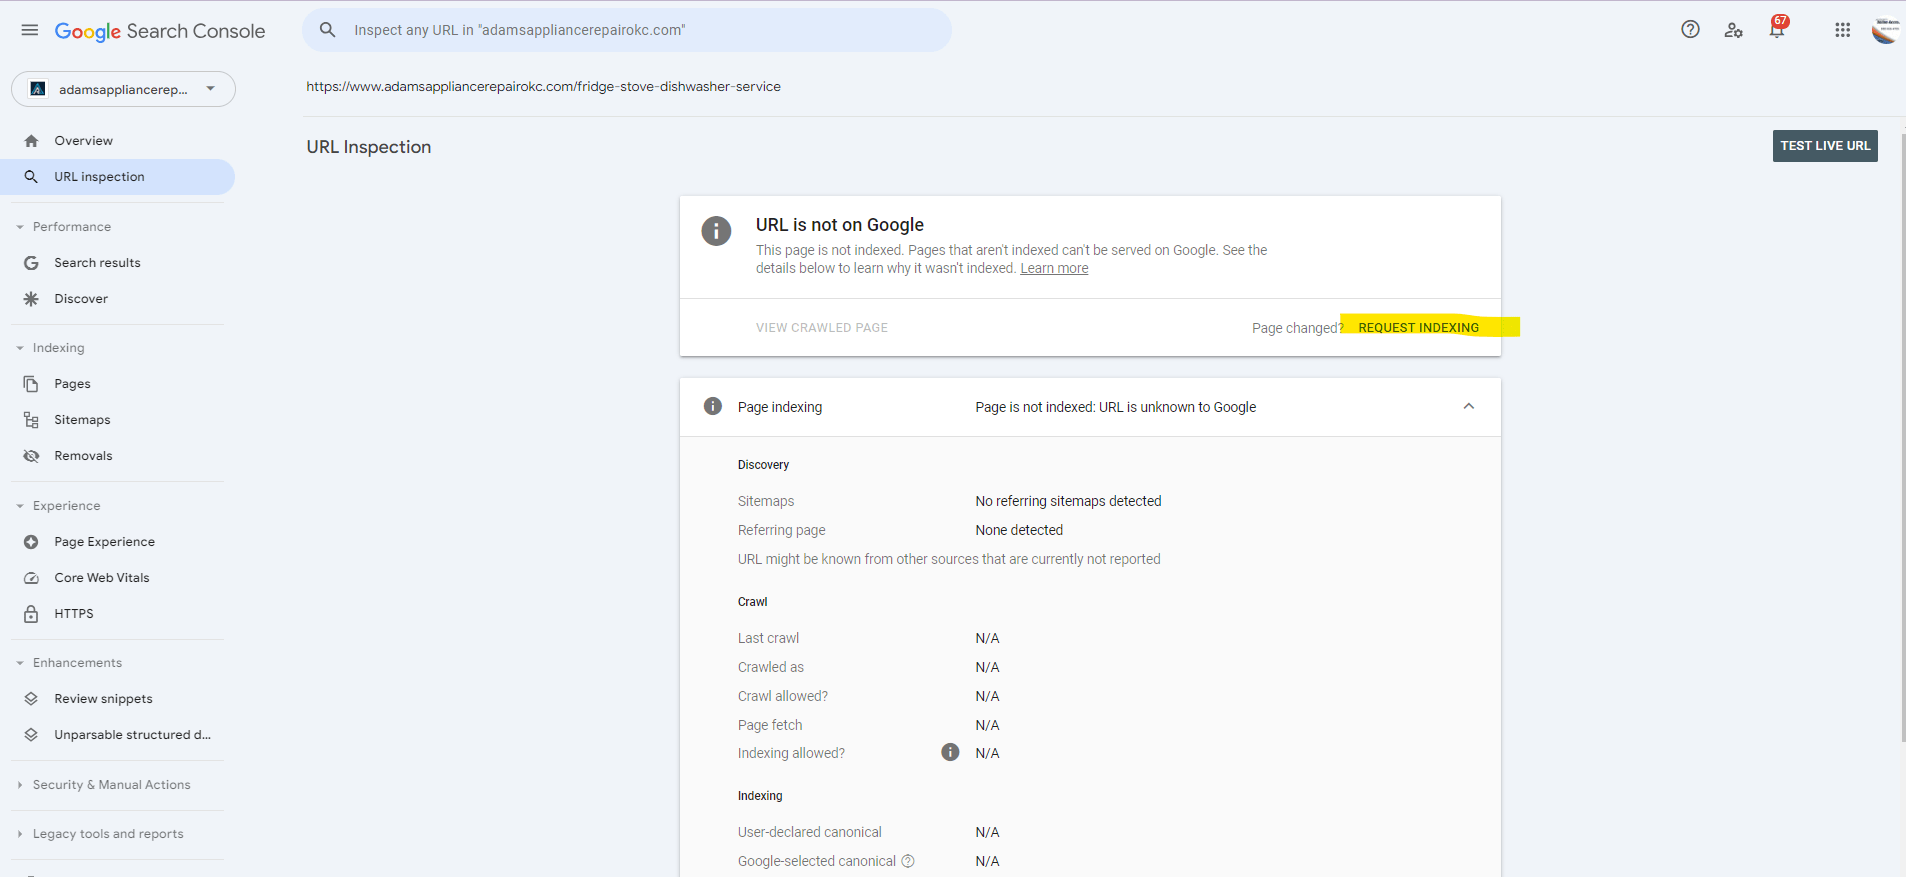Click the account profile avatar

(1886, 30)
